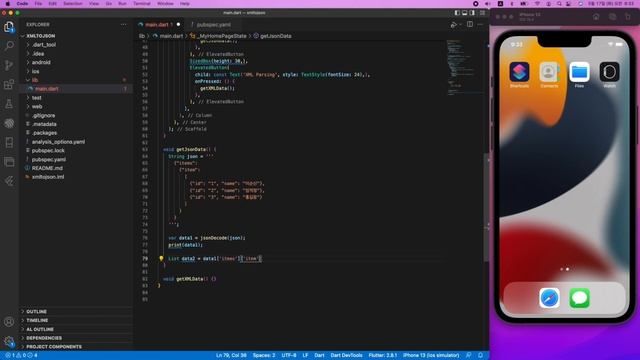Open the Search view in the activity bar
The width and height of the screenshot is (640, 360).
pos(9,46)
